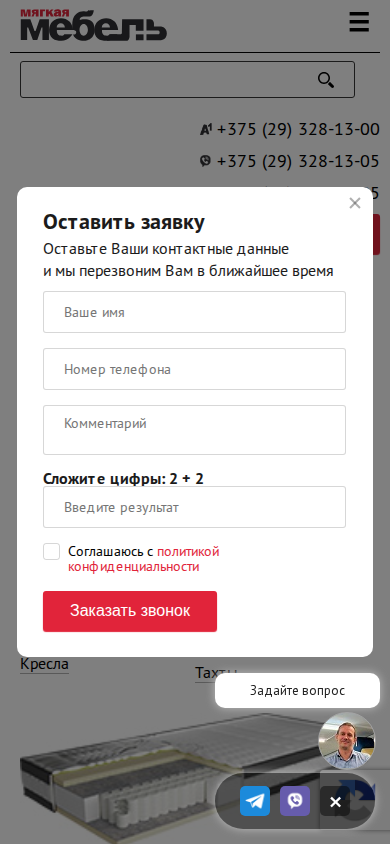Image resolution: width=390 pixels, height=844 pixels.
Task: Click the Мягкая Мебель logo
Action: (x=94, y=25)
